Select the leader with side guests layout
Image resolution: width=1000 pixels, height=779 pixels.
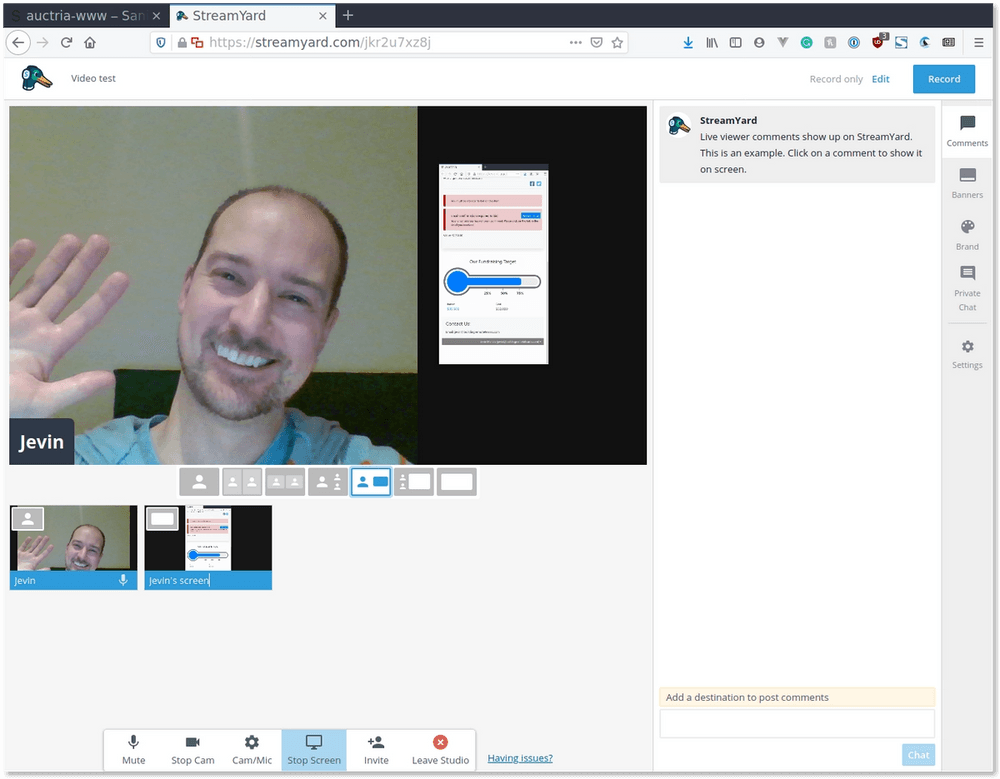328,482
